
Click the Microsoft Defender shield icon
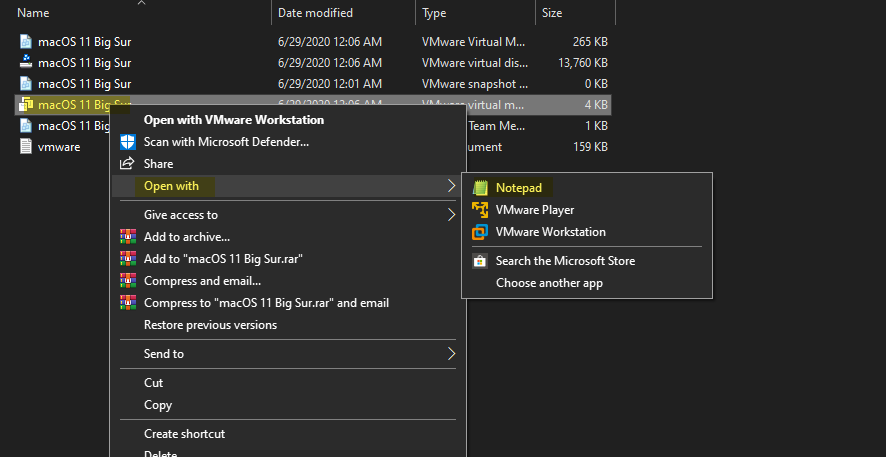click(x=128, y=142)
